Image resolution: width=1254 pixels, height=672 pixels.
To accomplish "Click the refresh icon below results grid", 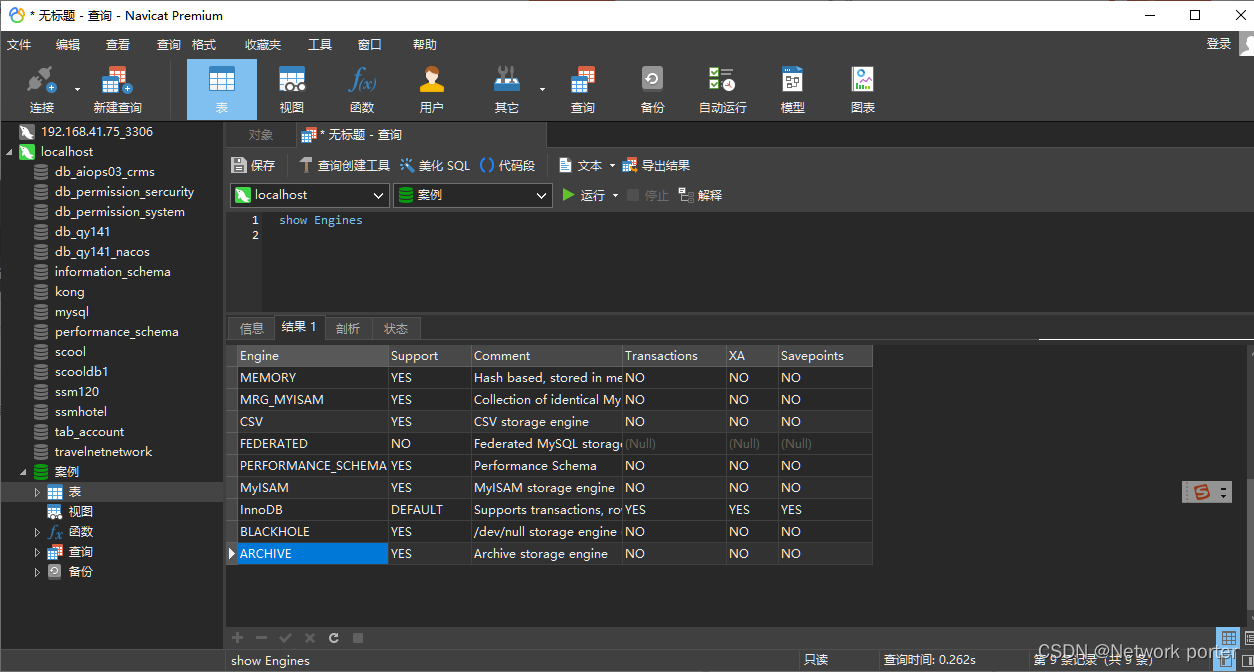I will click(x=334, y=638).
